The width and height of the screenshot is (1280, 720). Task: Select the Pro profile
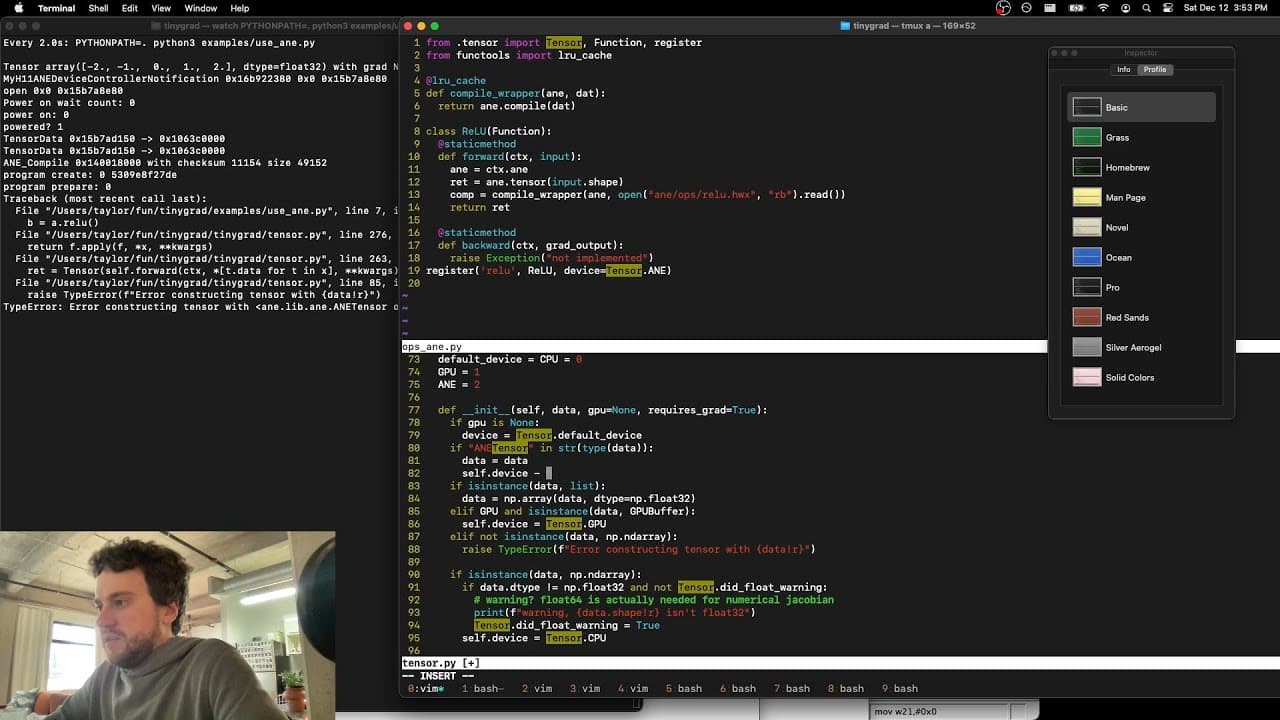1141,287
